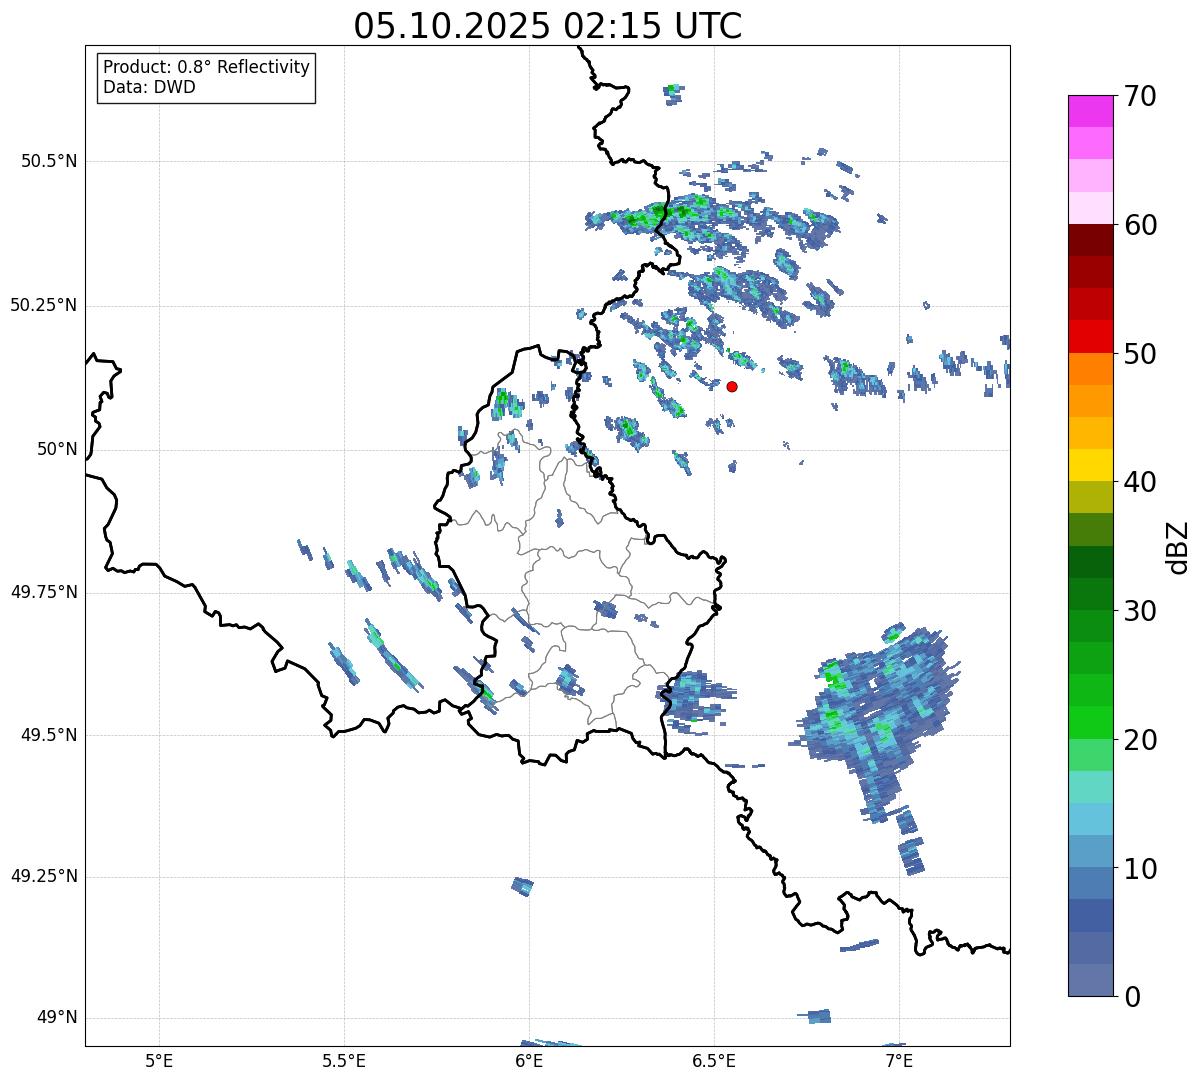Screen dimensions: 1202x1081
Task: Click the 49.25°N latitude label
Action: pyautogui.click(x=44, y=876)
